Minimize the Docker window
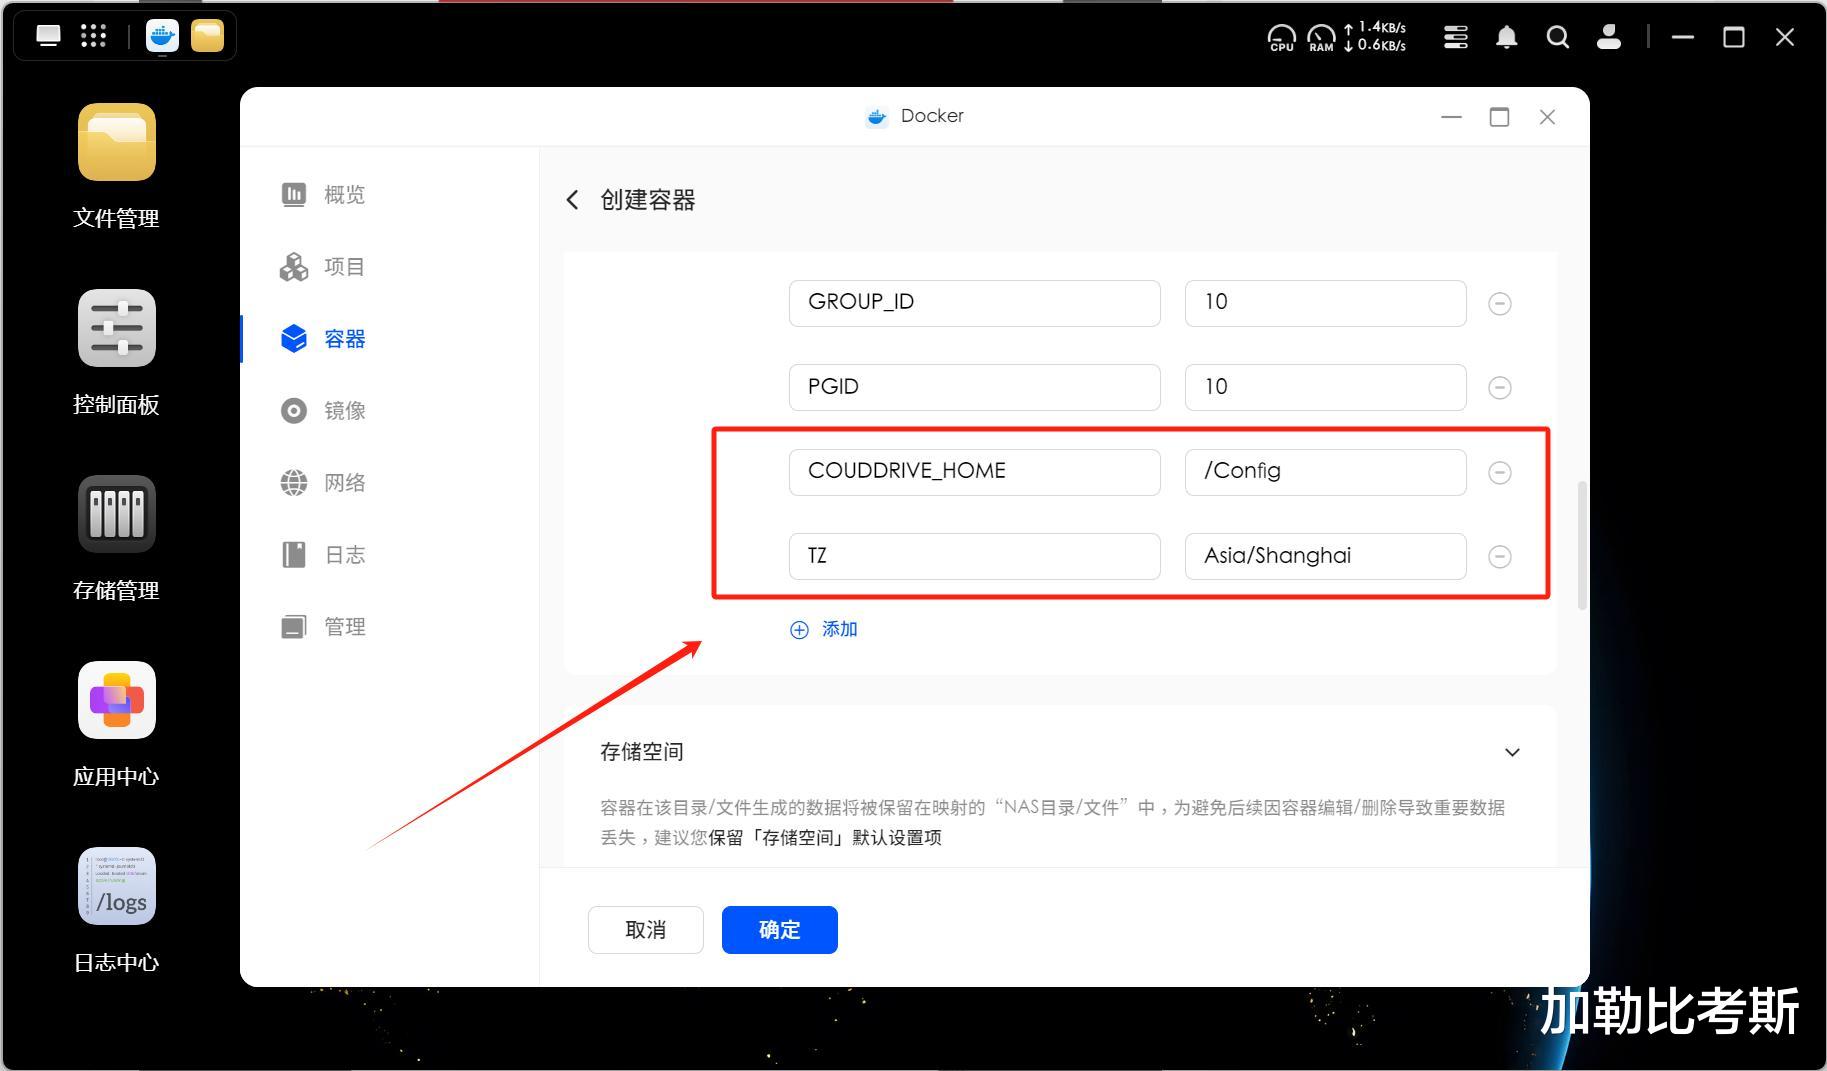The width and height of the screenshot is (1827, 1071). pos(1451,117)
